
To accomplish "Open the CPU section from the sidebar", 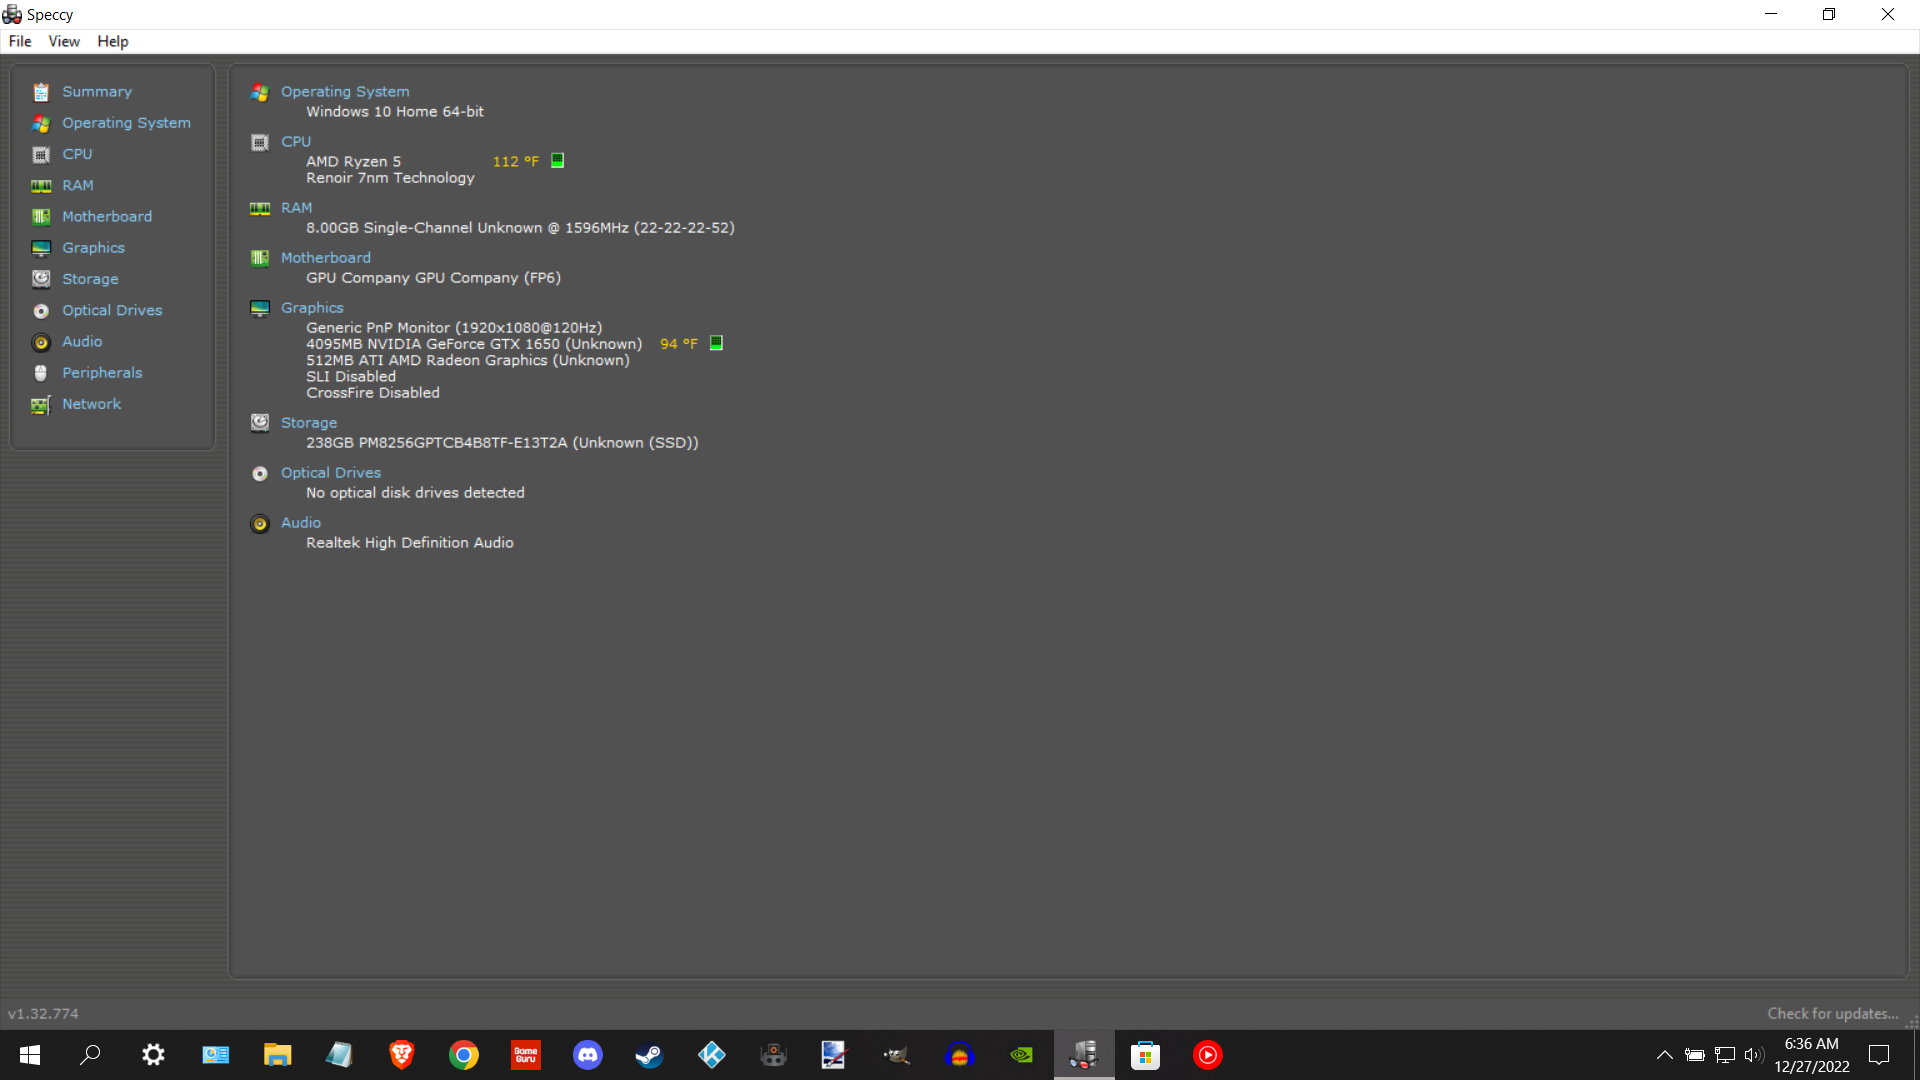I will point(76,154).
